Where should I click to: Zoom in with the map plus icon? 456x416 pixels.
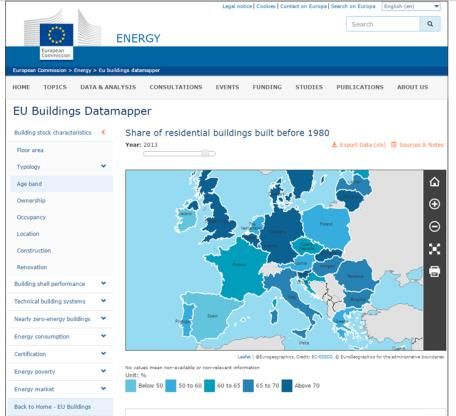point(434,204)
